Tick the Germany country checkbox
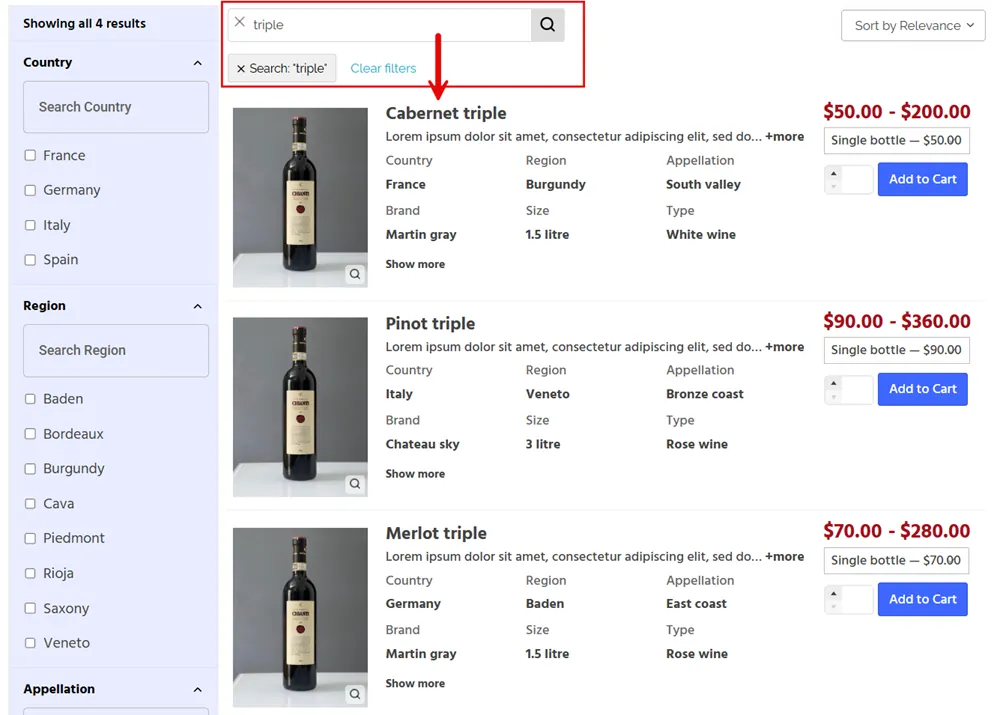The width and height of the screenshot is (1000, 715). [30, 190]
